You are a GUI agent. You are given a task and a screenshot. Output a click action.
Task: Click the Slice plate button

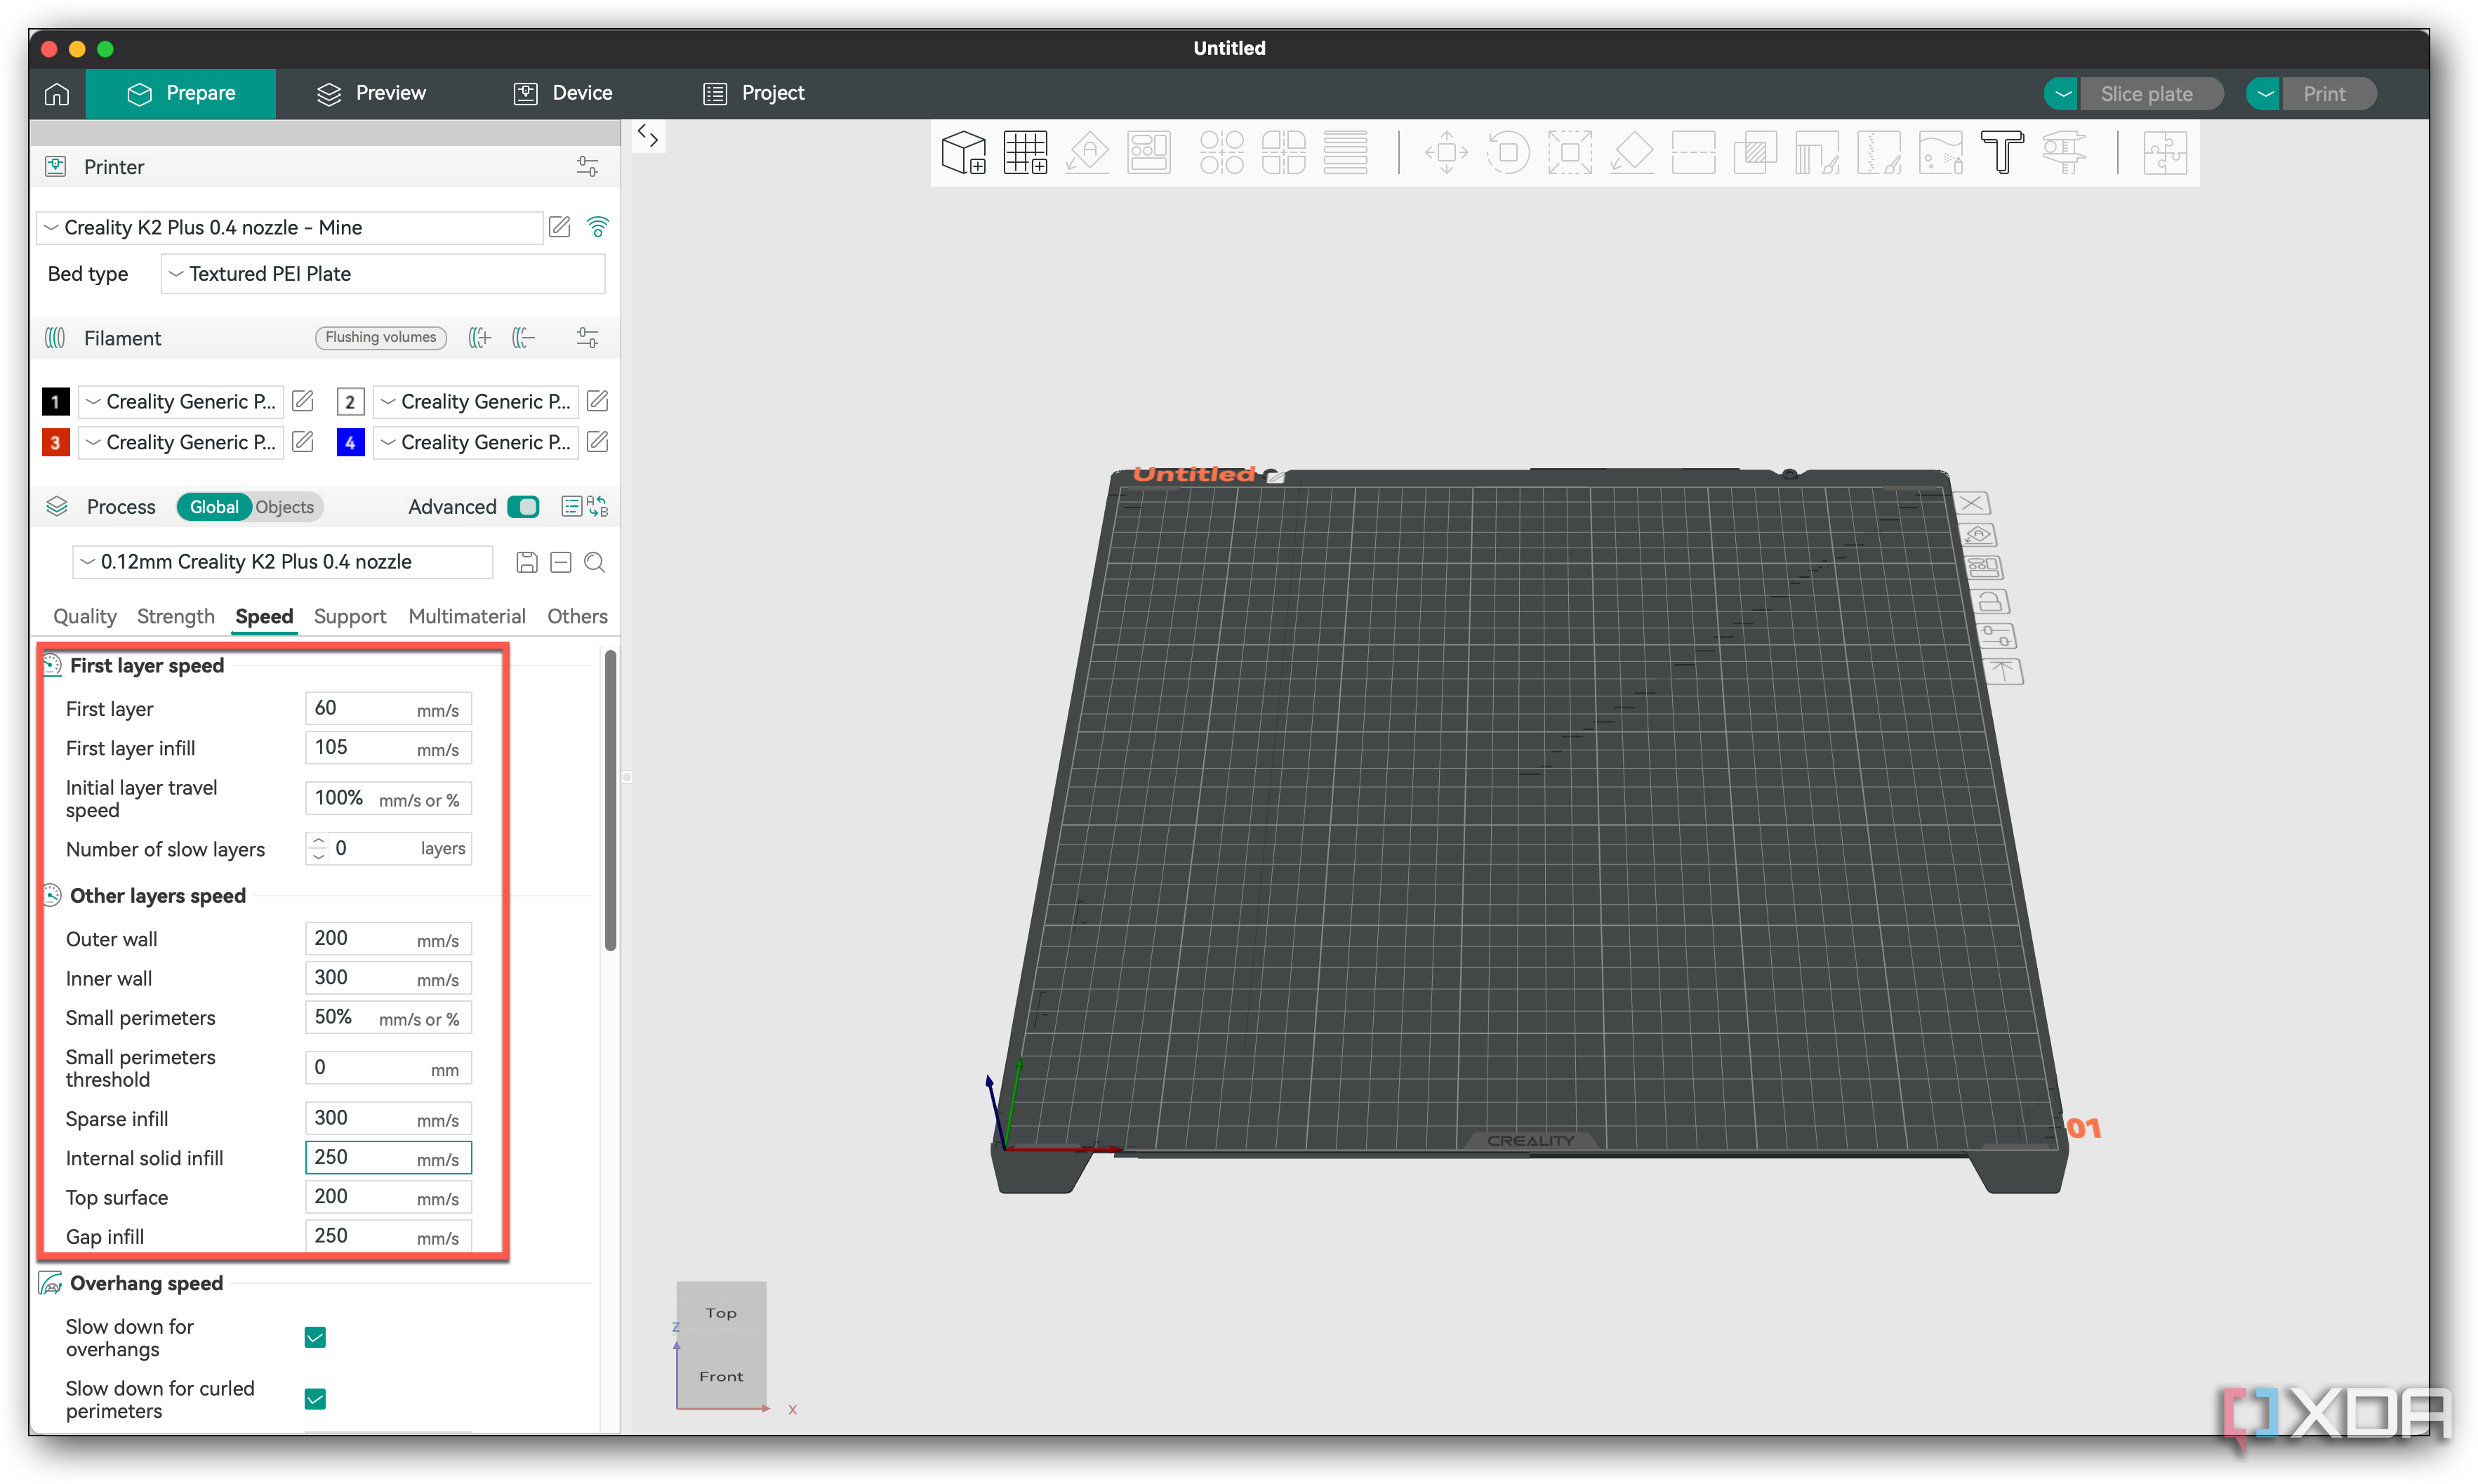tap(2151, 94)
